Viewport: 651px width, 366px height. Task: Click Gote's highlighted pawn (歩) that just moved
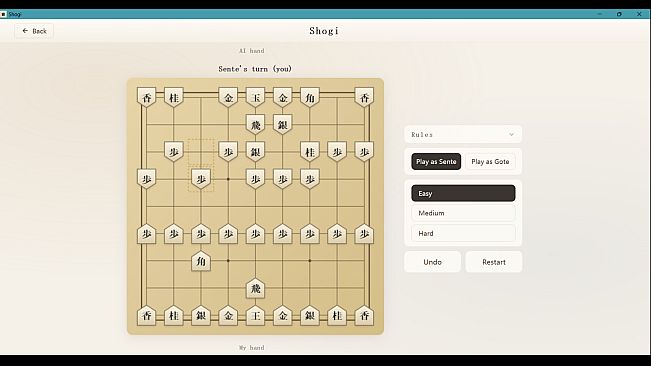click(x=201, y=179)
